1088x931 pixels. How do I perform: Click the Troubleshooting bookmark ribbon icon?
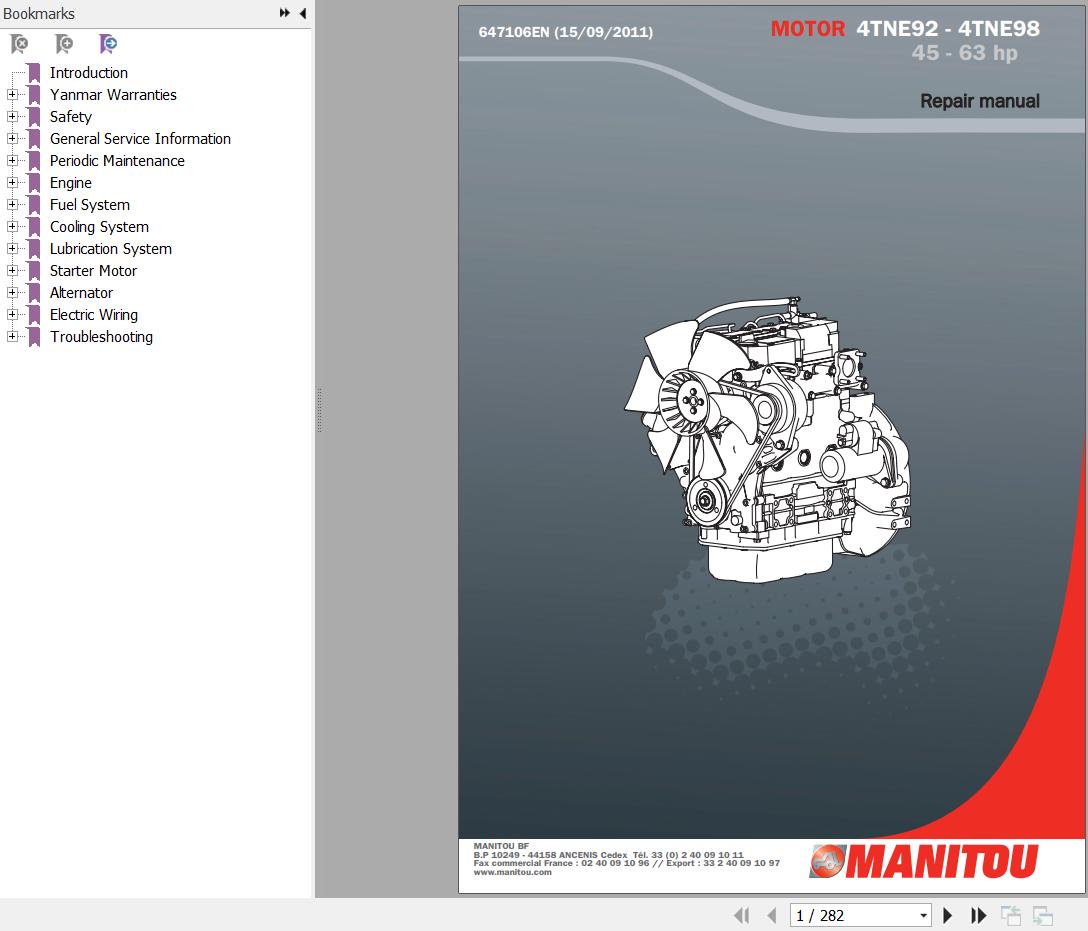point(34,336)
